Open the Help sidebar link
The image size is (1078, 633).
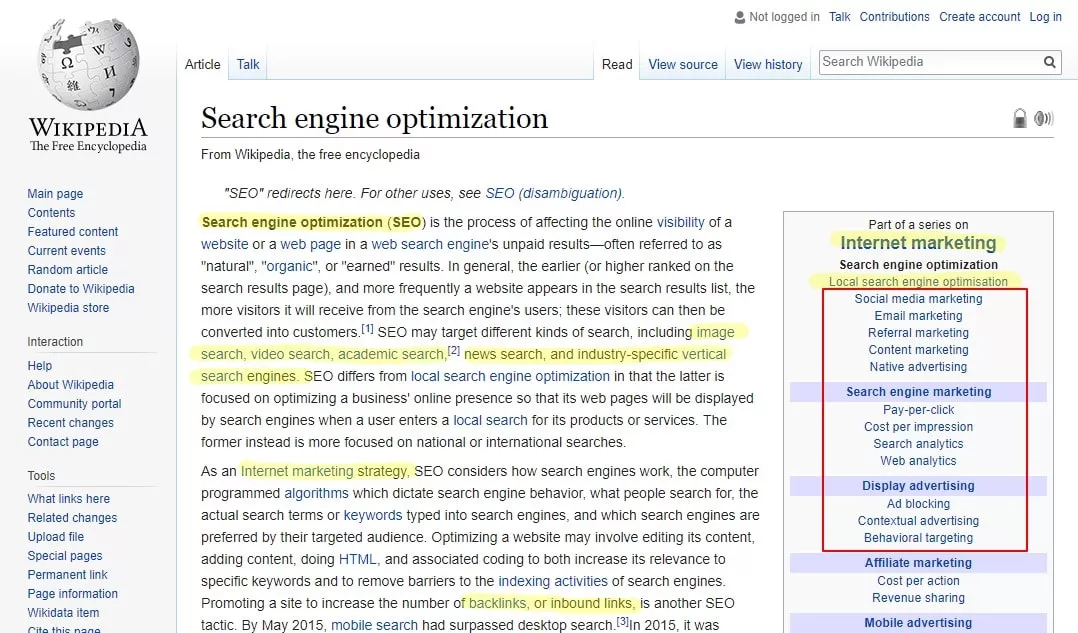40,366
